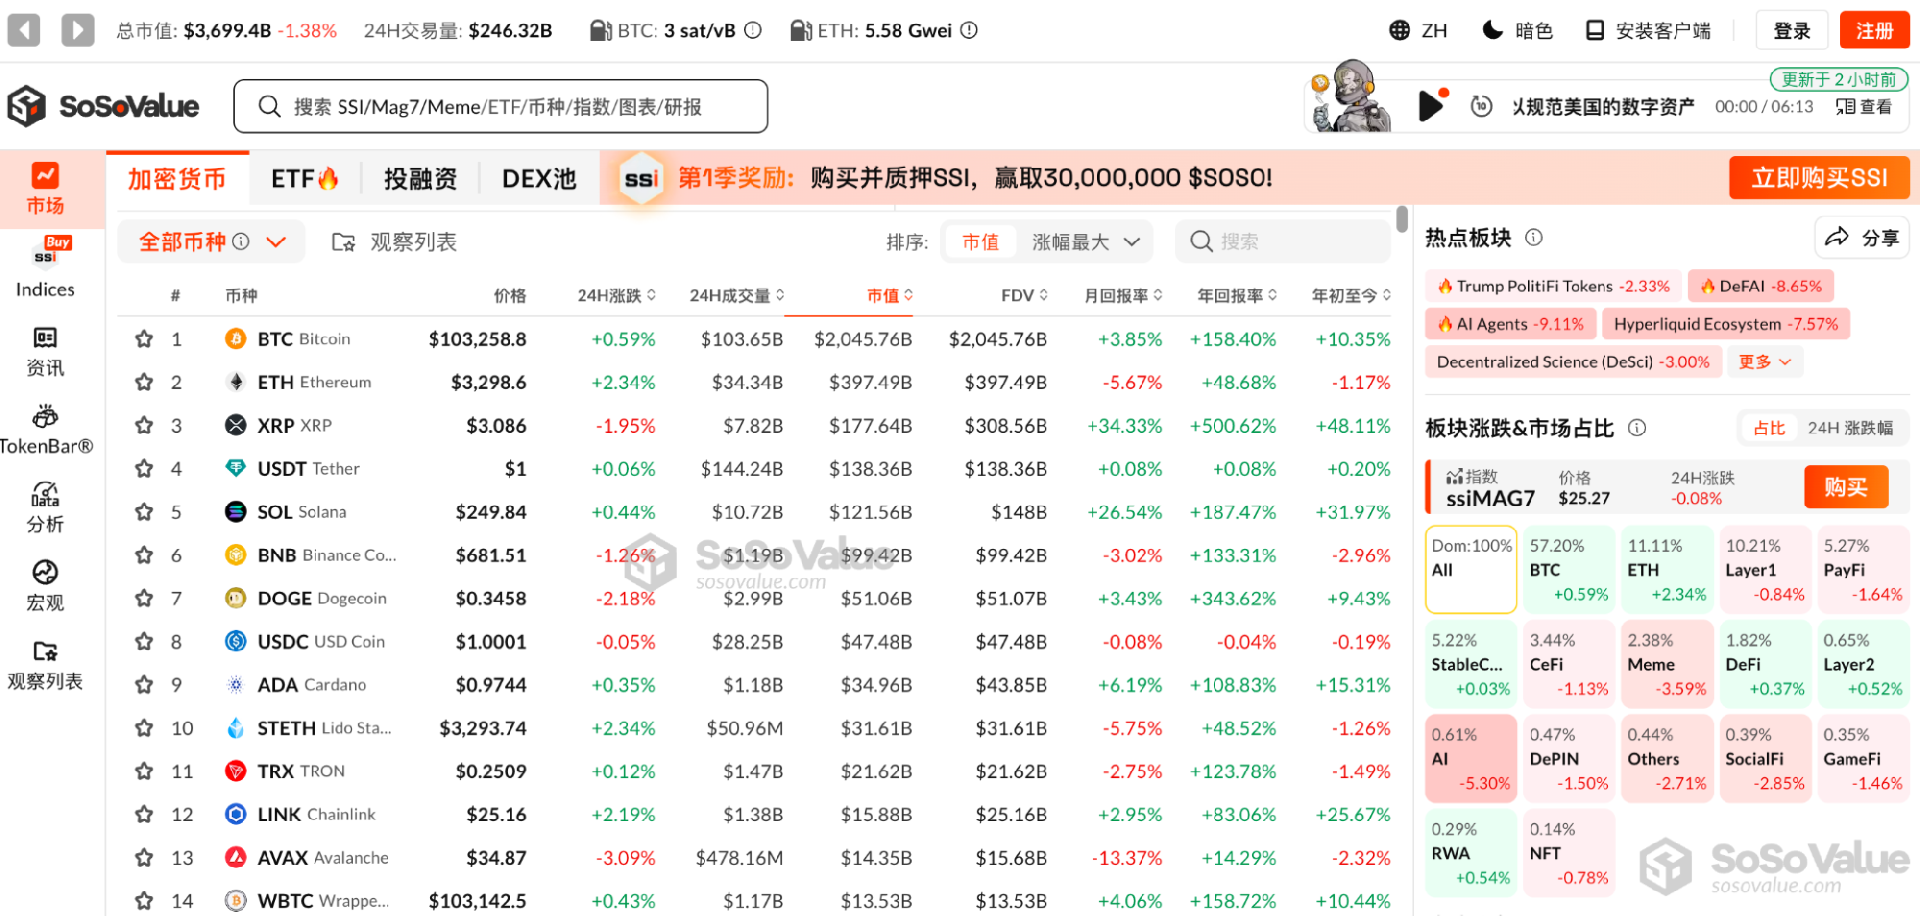Click info icon beside 热点板块
The image size is (1920, 916).
point(1533,237)
